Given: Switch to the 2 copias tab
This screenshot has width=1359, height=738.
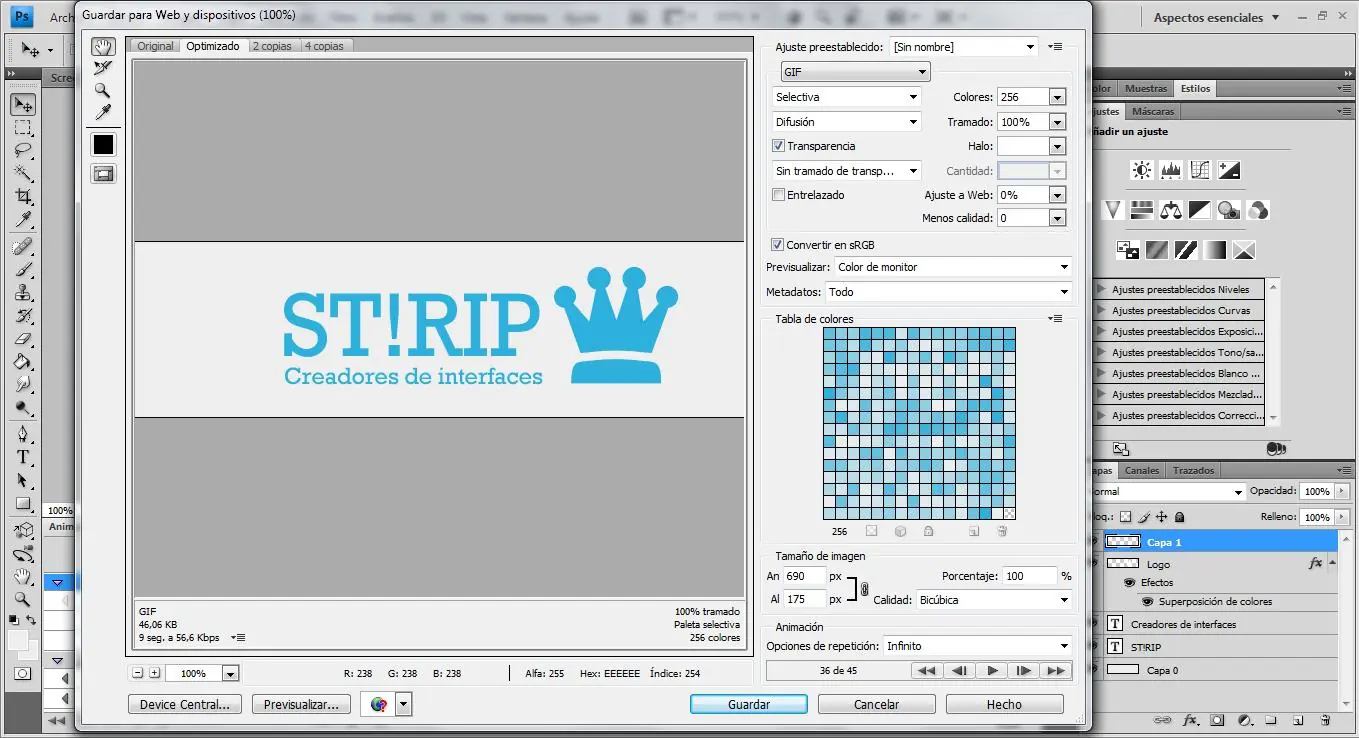Looking at the screenshot, I should tap(272, 46).
